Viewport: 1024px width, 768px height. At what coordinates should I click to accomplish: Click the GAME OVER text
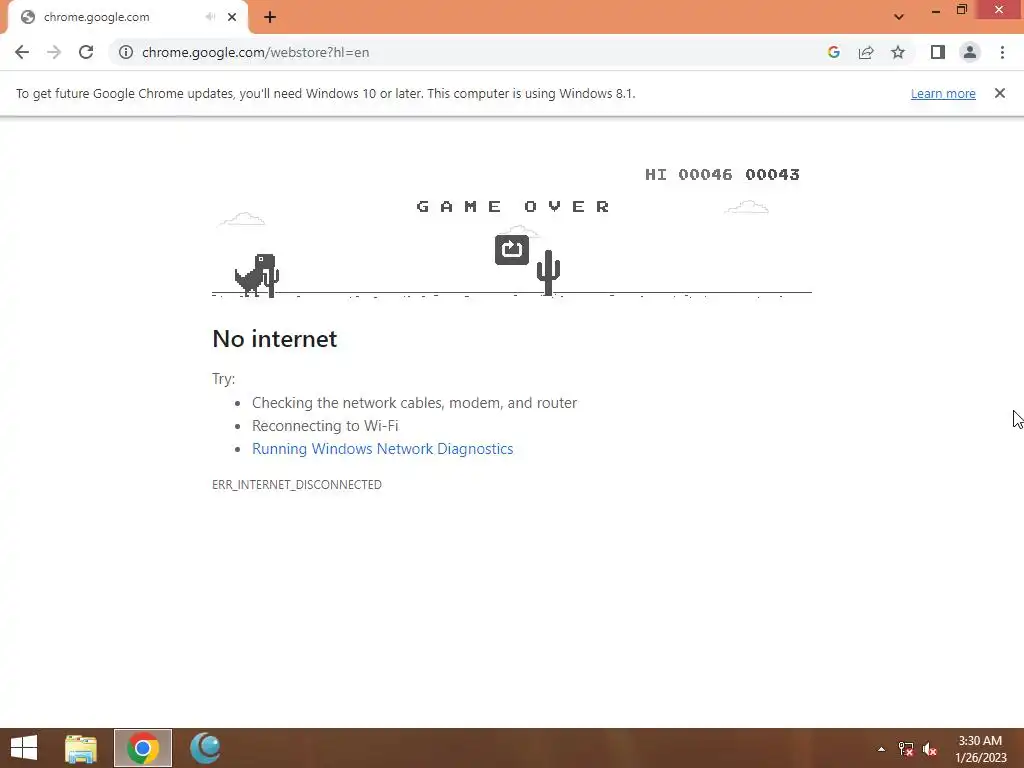(x=513, y=206)
